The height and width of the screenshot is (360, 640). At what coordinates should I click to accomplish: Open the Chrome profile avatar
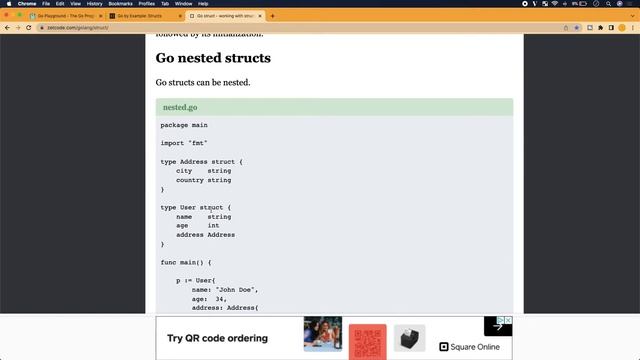coord(622,28)
